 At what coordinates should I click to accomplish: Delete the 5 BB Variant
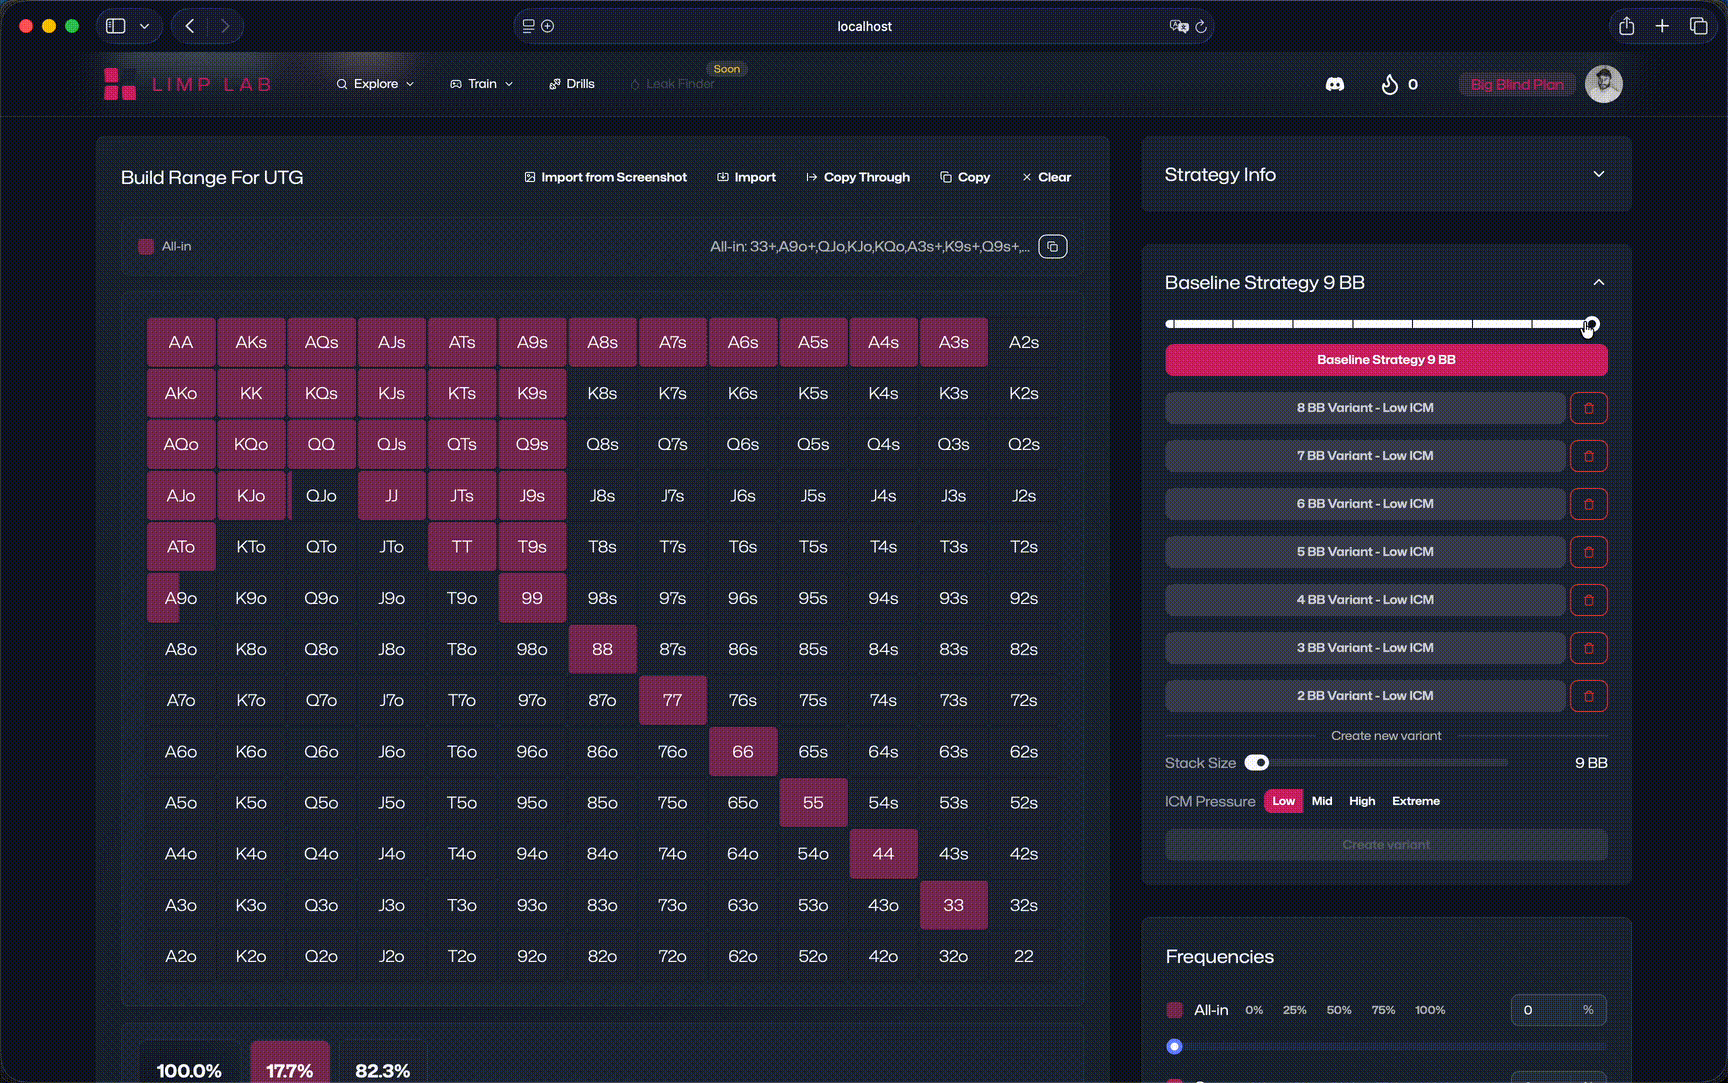tap(1588, 552)
